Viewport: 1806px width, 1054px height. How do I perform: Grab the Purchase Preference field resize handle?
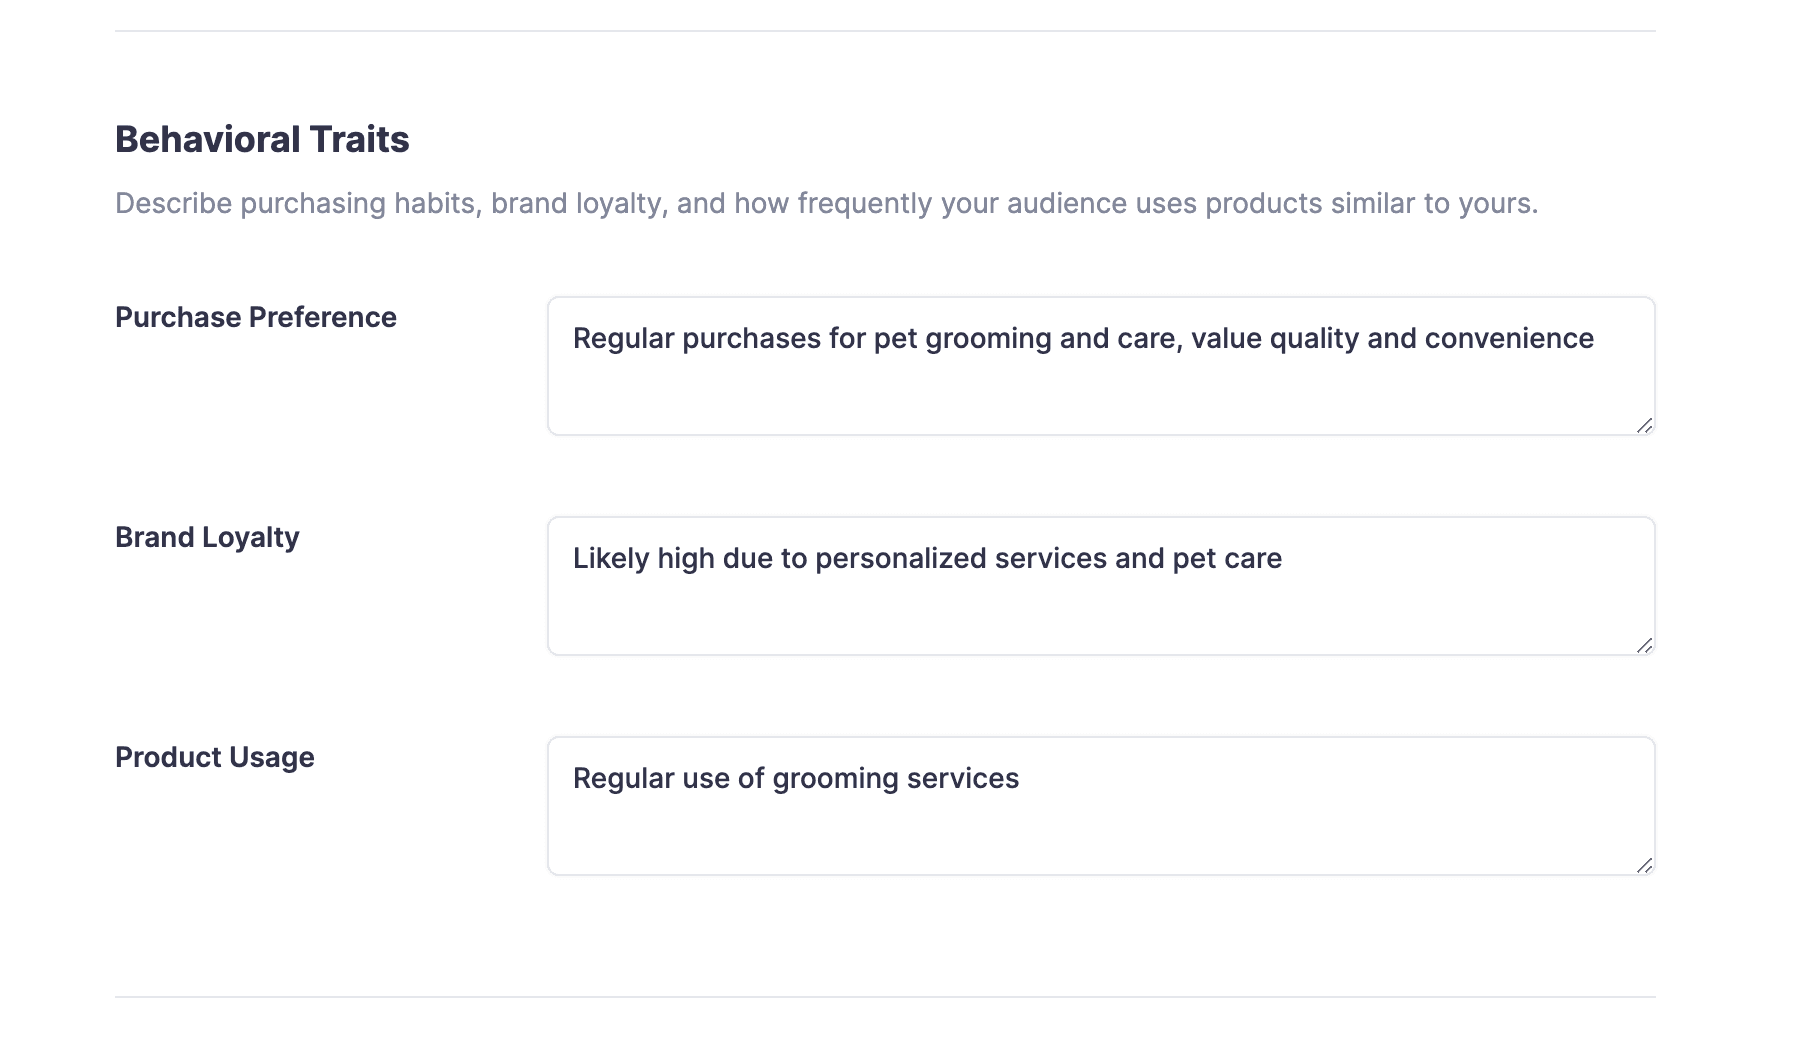point(1644,425)
